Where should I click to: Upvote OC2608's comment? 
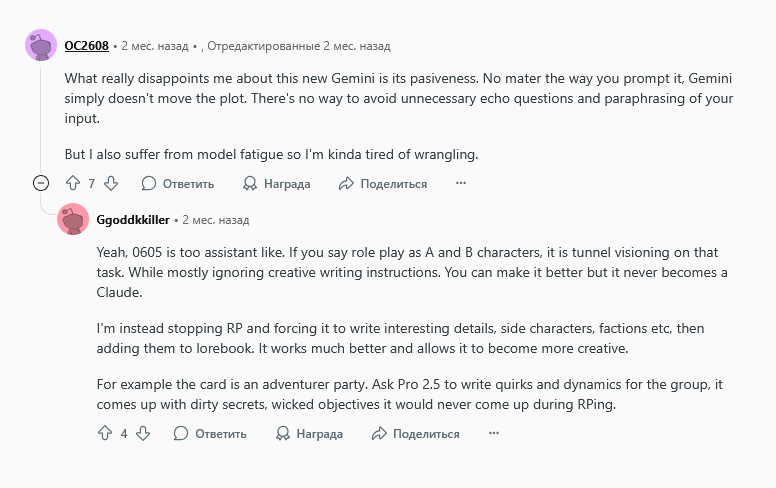72,183
